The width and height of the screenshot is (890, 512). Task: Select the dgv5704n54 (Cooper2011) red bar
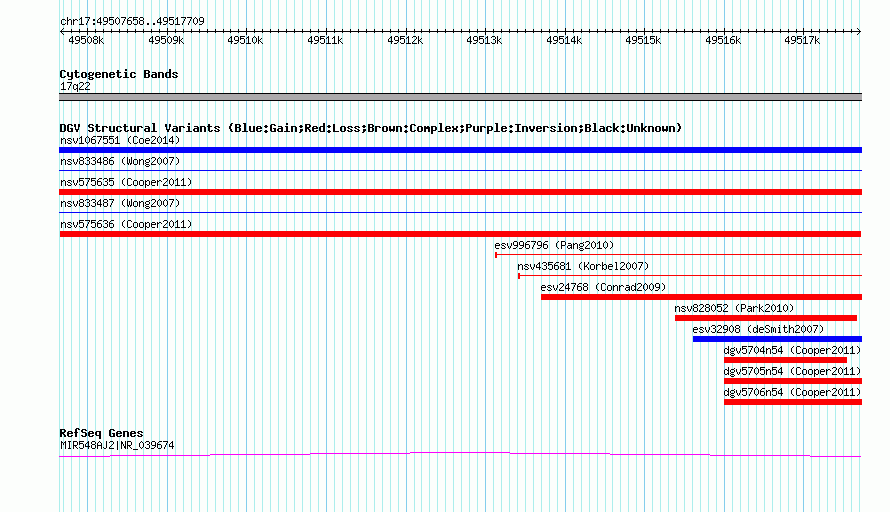point(785,360)
